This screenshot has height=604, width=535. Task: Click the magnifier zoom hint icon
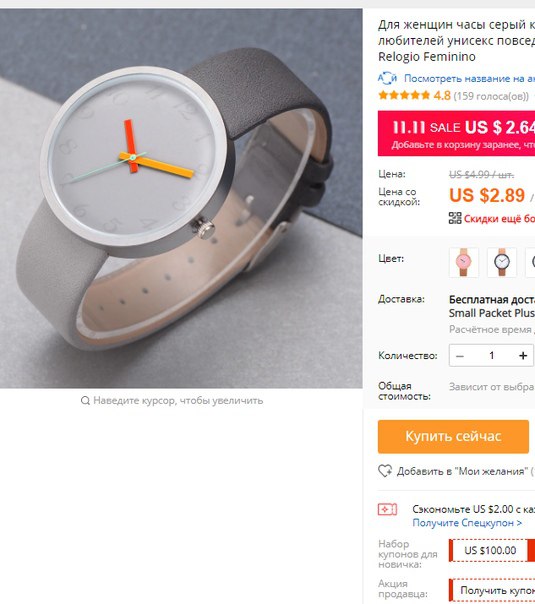coord(85,401)
